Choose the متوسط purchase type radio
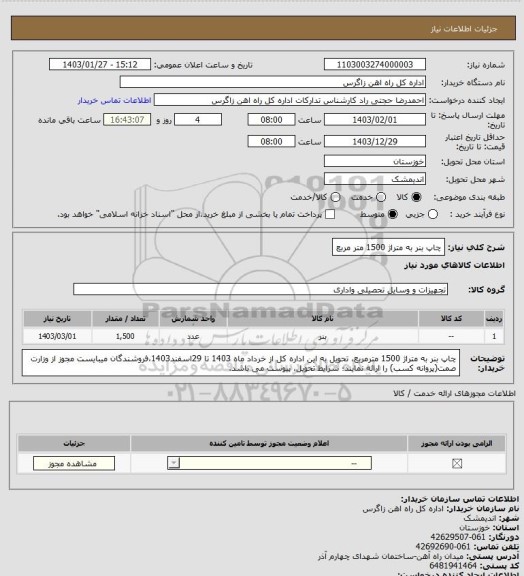 point(393,214)
